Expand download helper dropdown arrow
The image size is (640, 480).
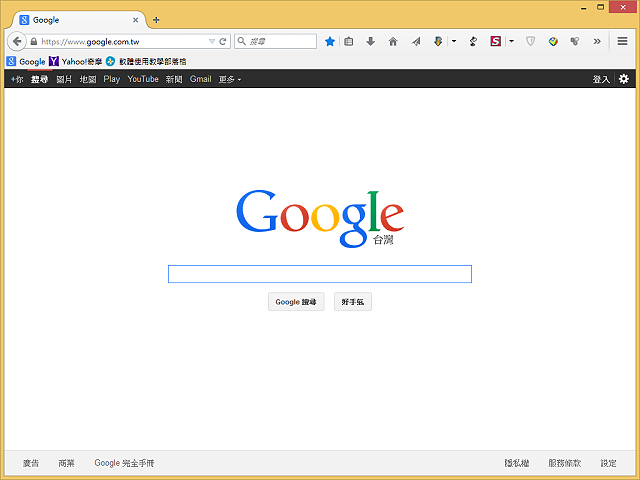point(454,41)
